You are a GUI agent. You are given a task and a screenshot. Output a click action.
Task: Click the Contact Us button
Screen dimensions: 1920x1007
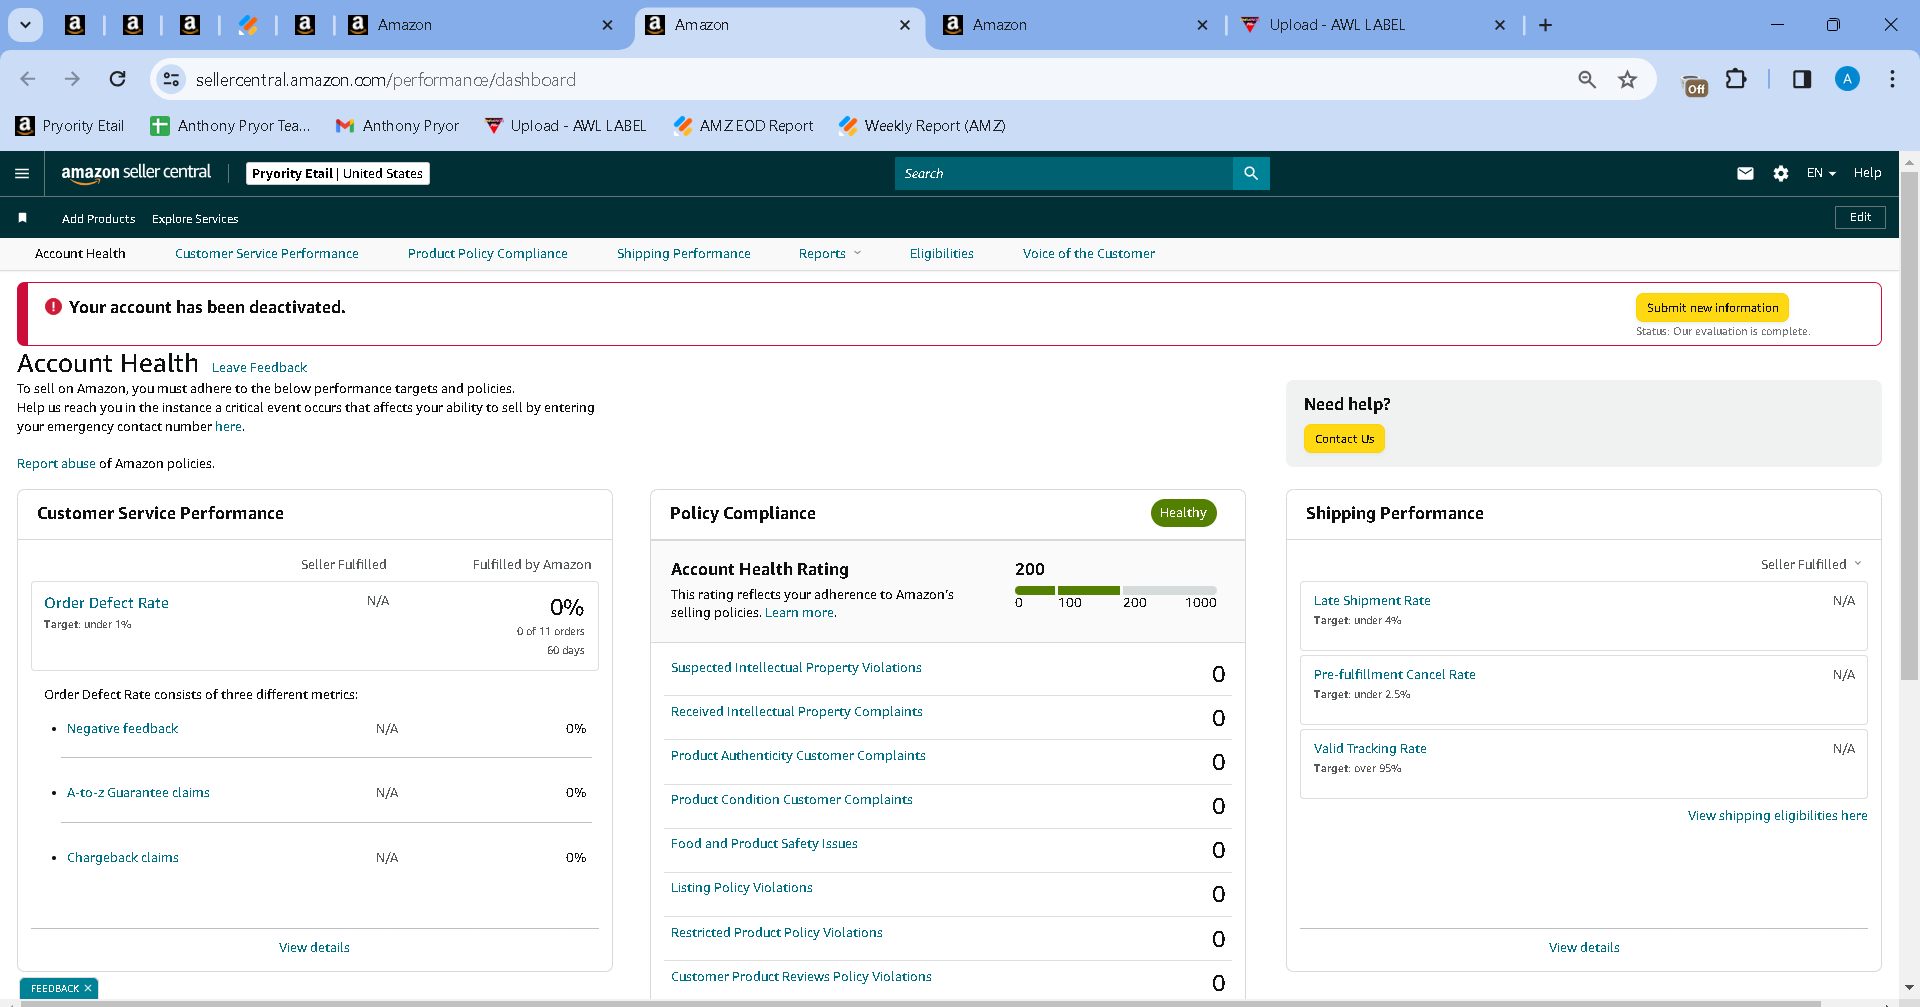click(x=1344, y=439)
